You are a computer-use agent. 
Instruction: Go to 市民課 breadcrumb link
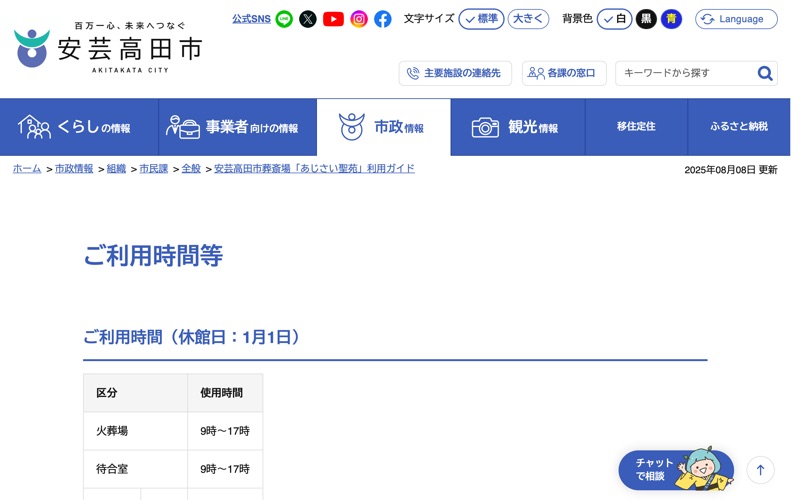click(x=154, y=168)
